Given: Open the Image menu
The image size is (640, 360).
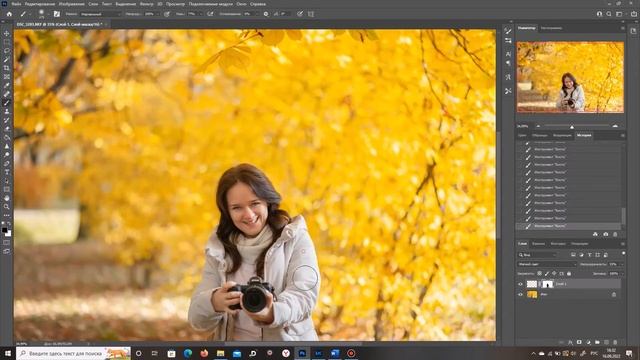Looking at the screenshot, I should click(x=71, y=4).
